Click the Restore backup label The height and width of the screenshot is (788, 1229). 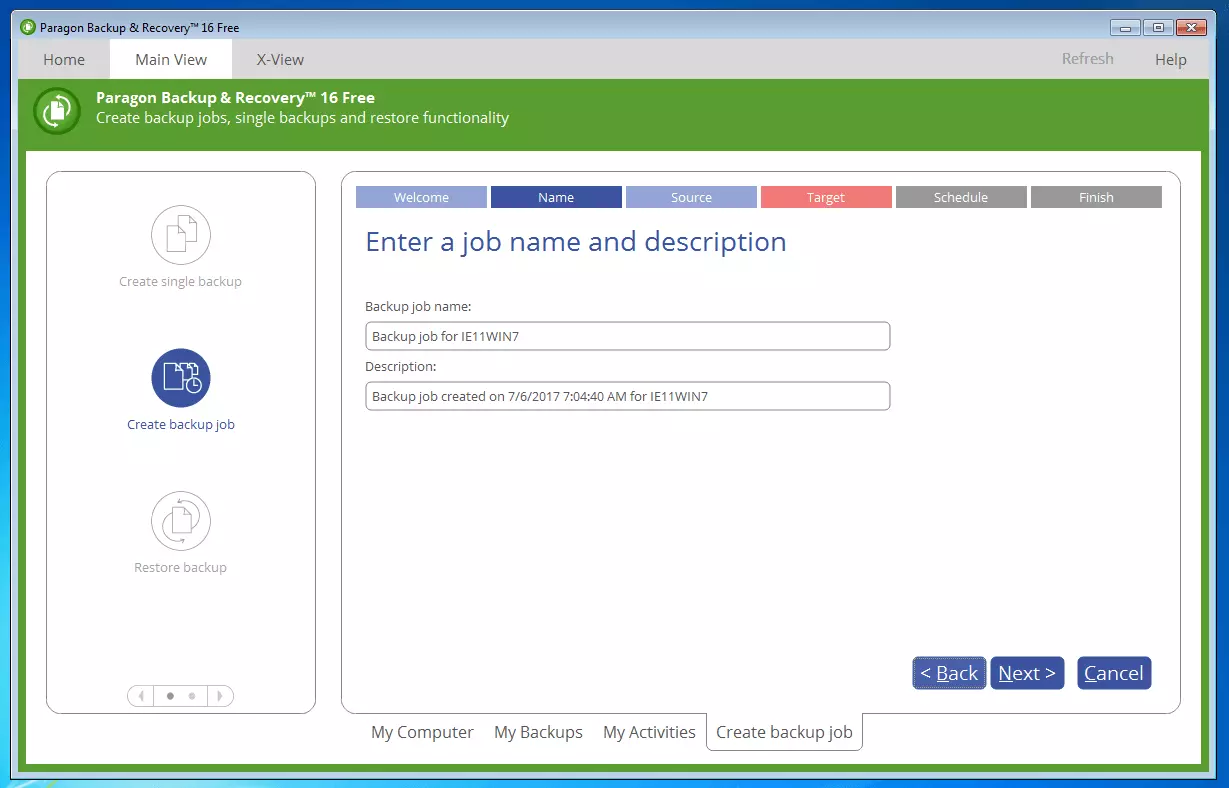tap(181, 567)
